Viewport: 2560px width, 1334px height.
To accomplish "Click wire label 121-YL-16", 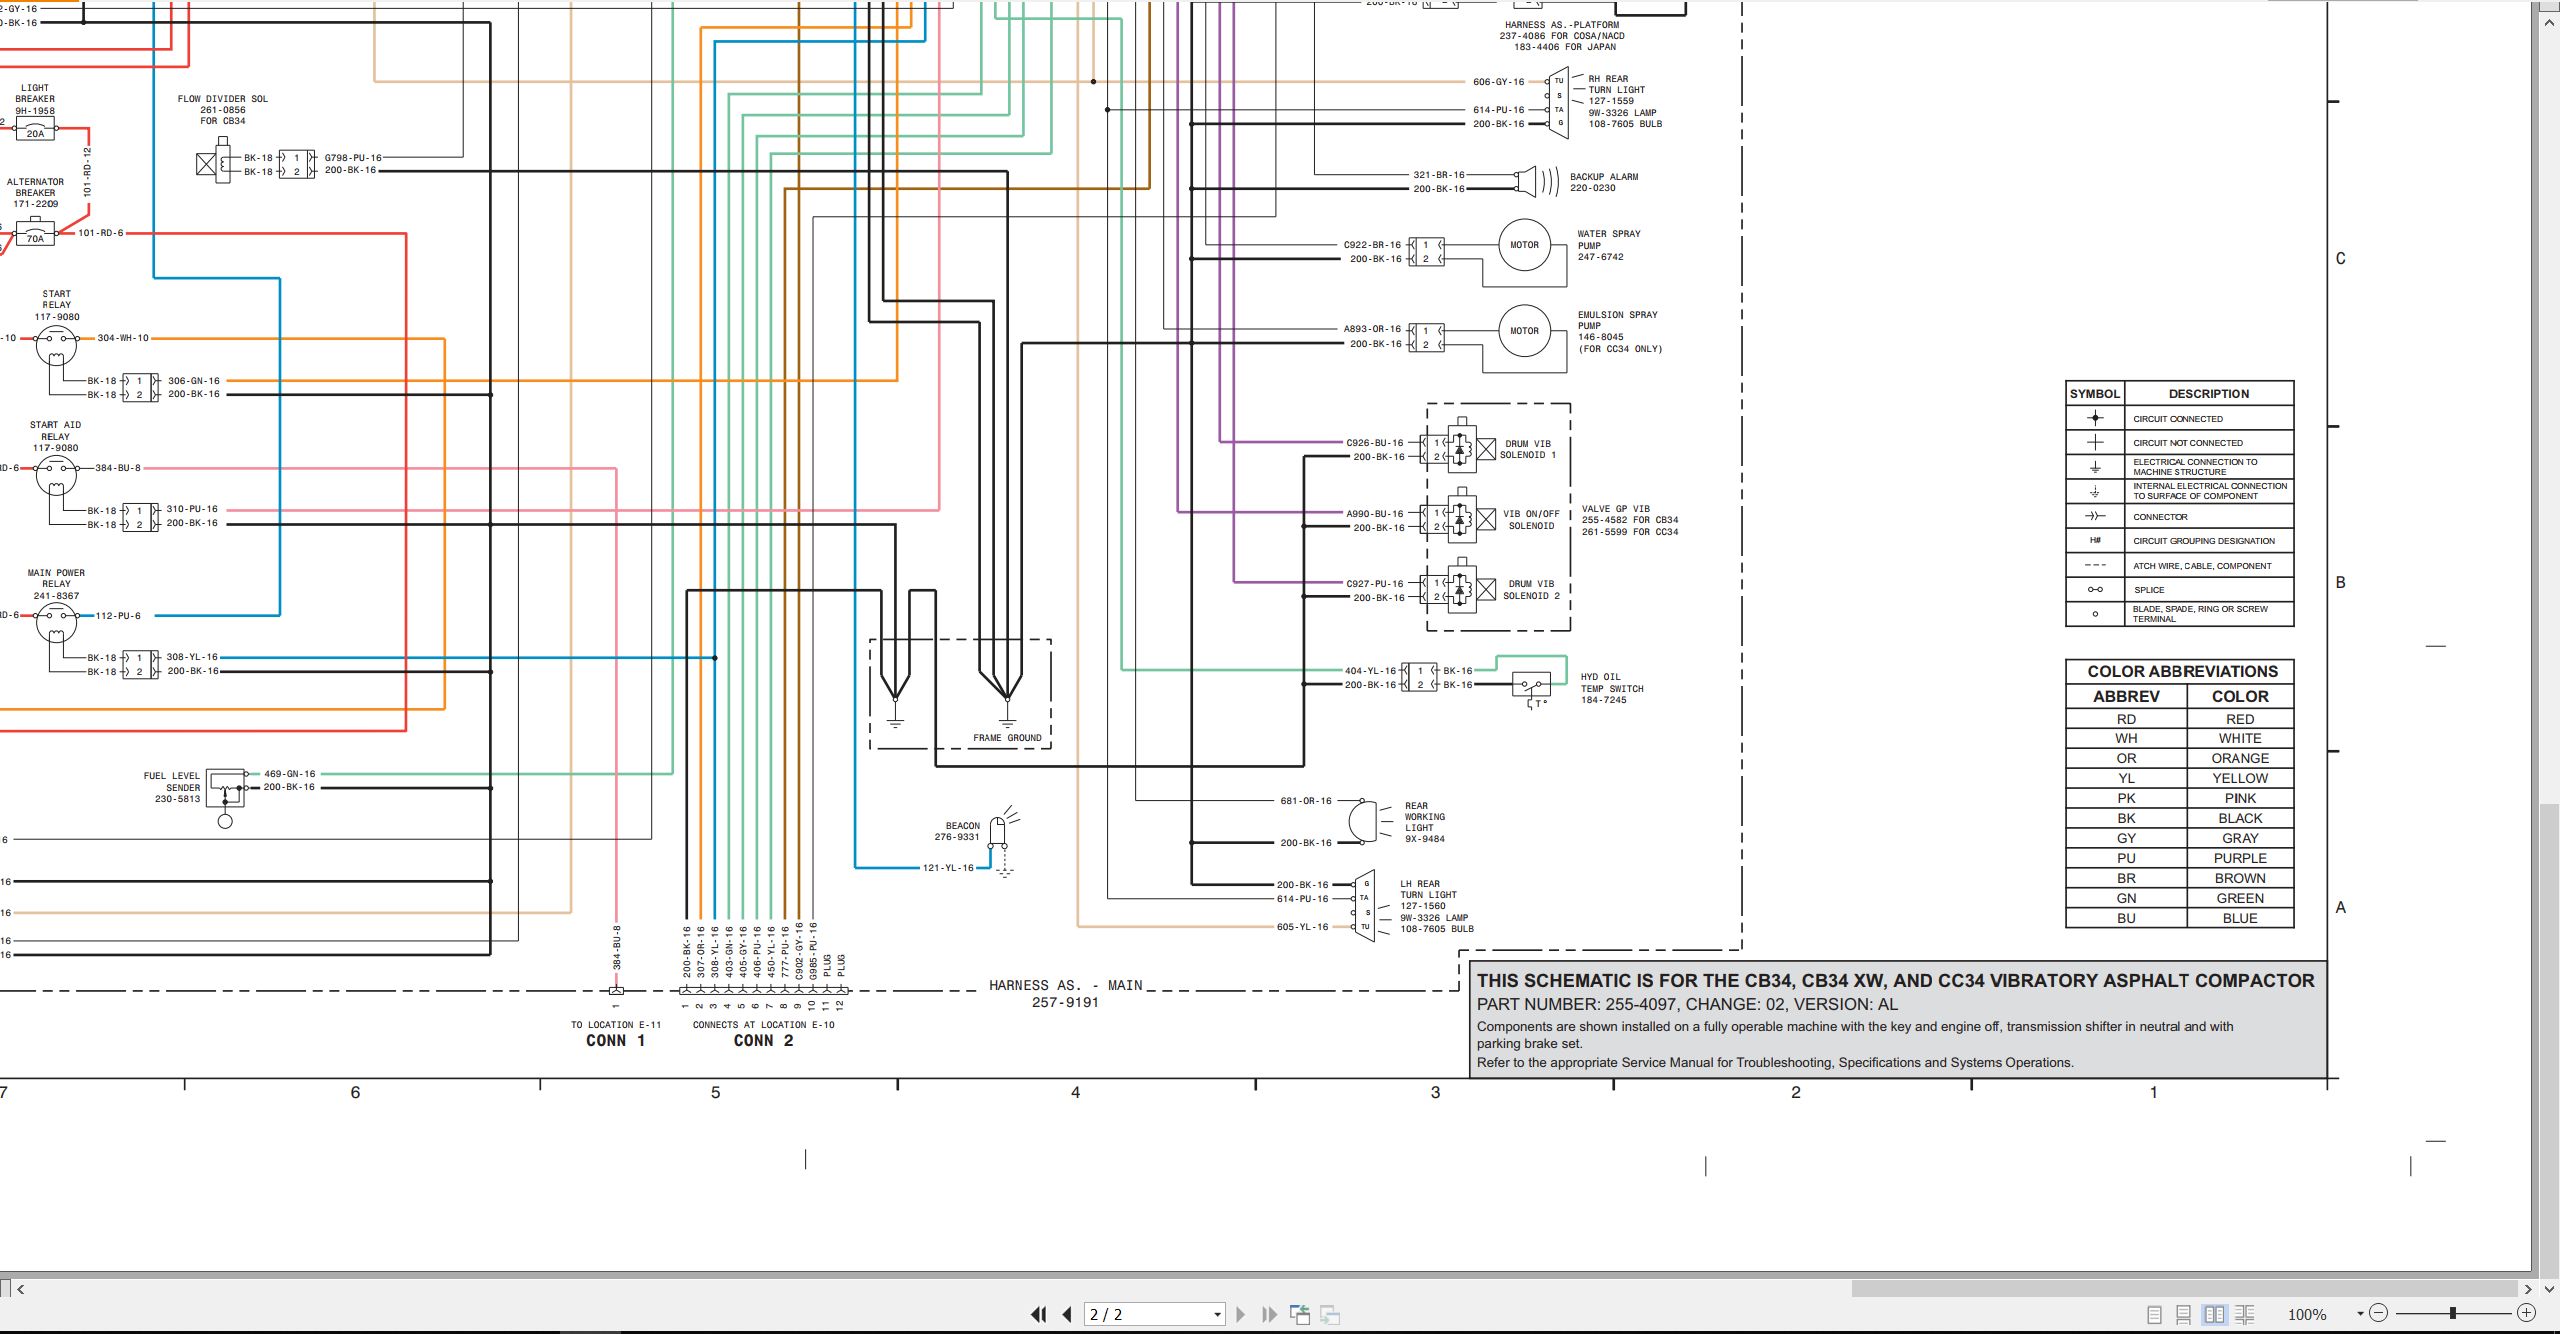I will [x=948, y=868].
